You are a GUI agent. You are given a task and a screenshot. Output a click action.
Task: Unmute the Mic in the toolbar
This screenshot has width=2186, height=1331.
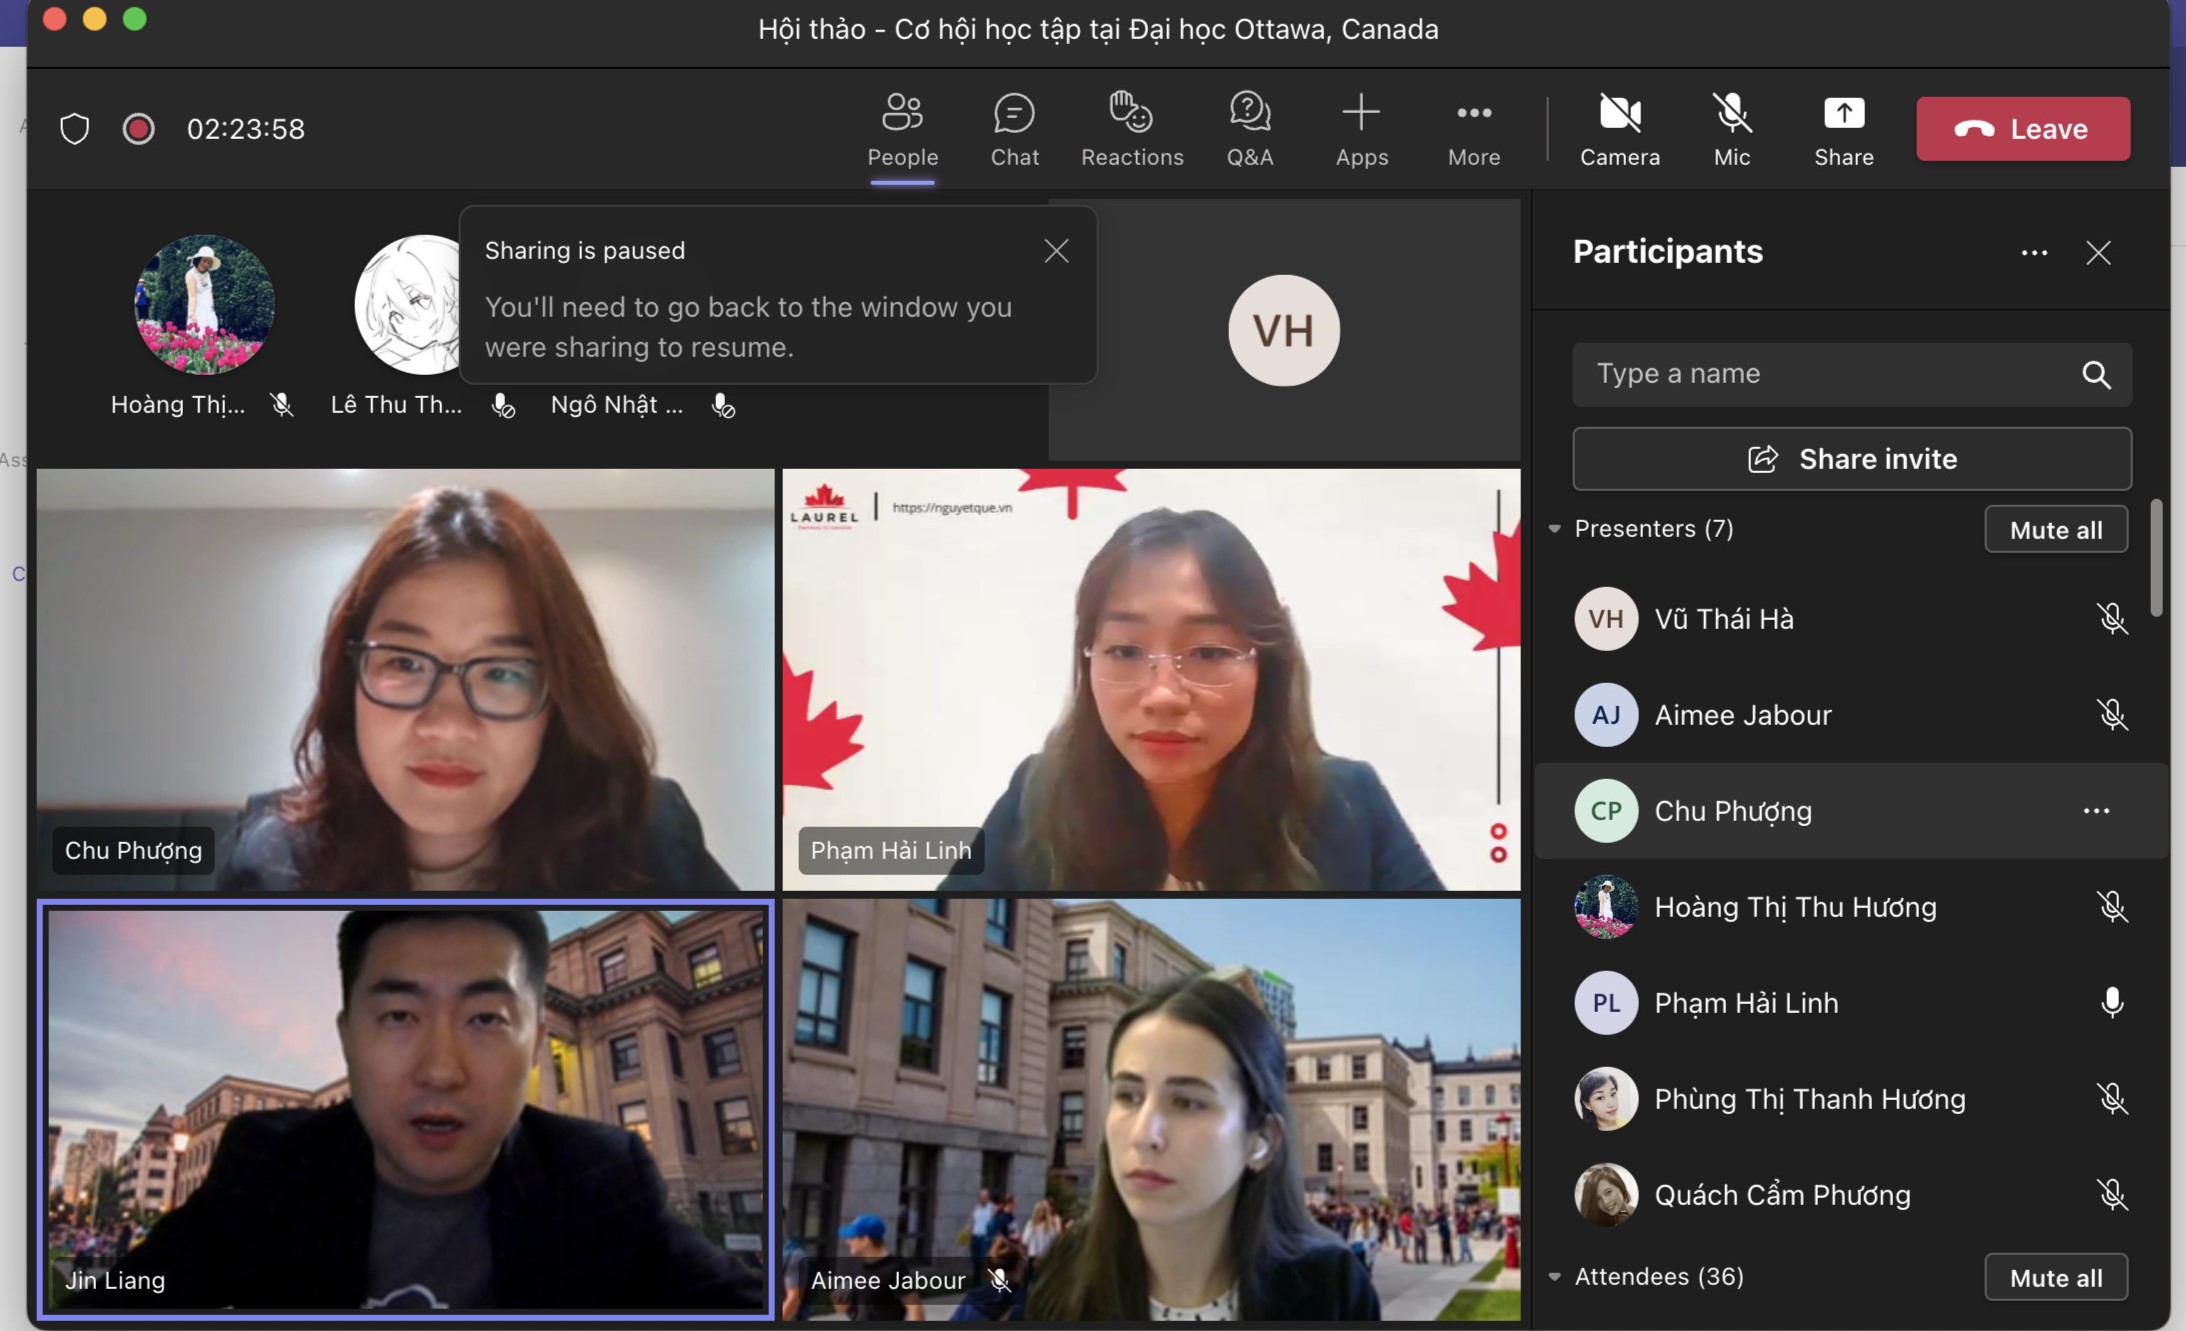[1731, 114]
